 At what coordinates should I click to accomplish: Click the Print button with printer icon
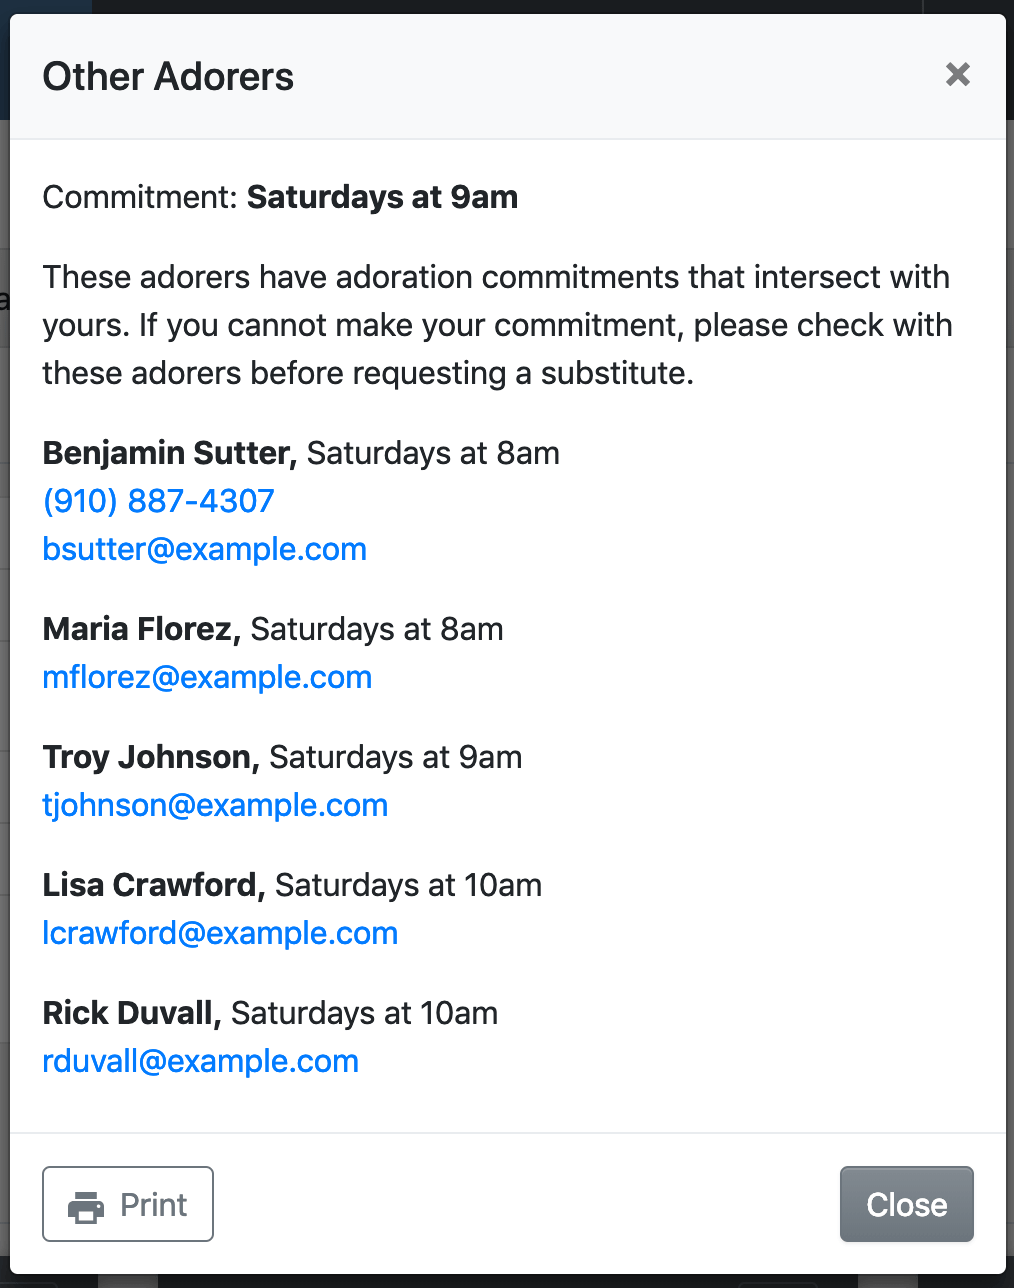coord(128,1204)
